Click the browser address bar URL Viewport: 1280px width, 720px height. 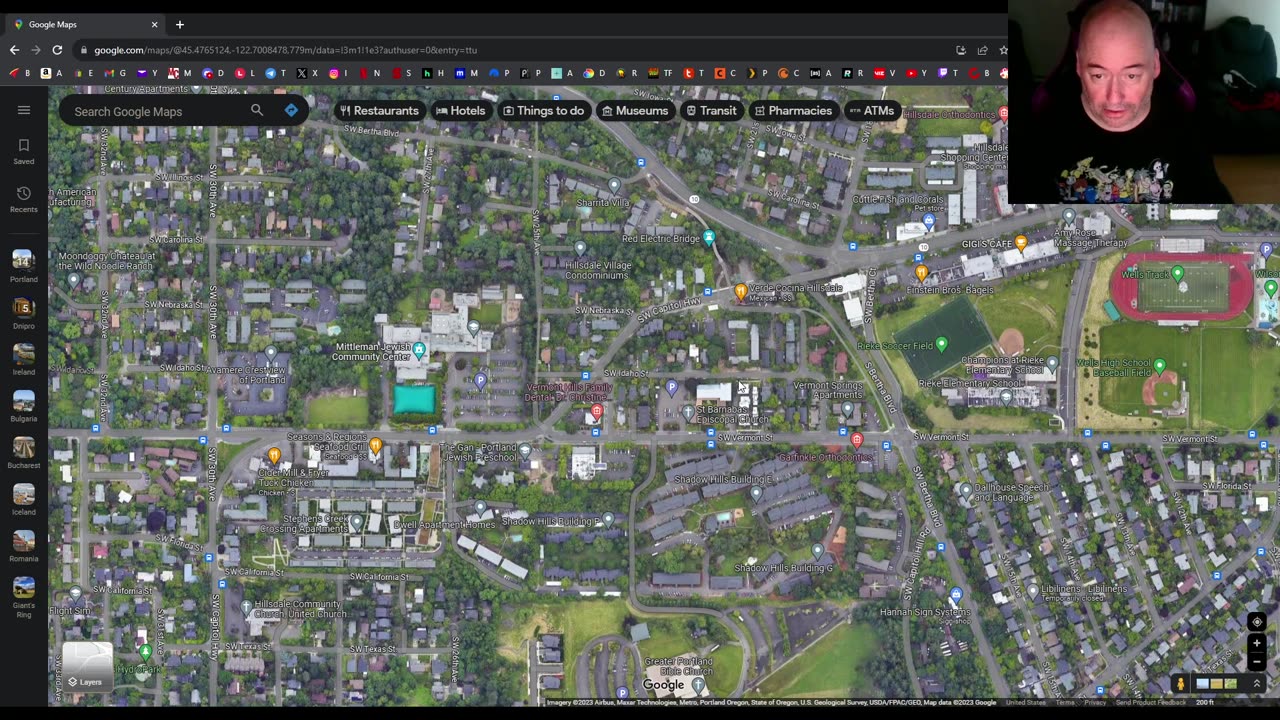coord(286,50)
